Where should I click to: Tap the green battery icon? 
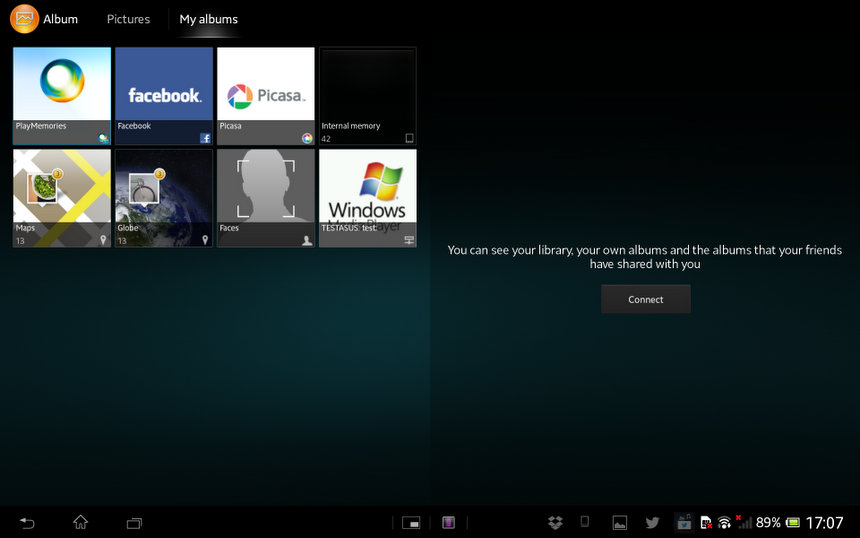pos(793,523)
